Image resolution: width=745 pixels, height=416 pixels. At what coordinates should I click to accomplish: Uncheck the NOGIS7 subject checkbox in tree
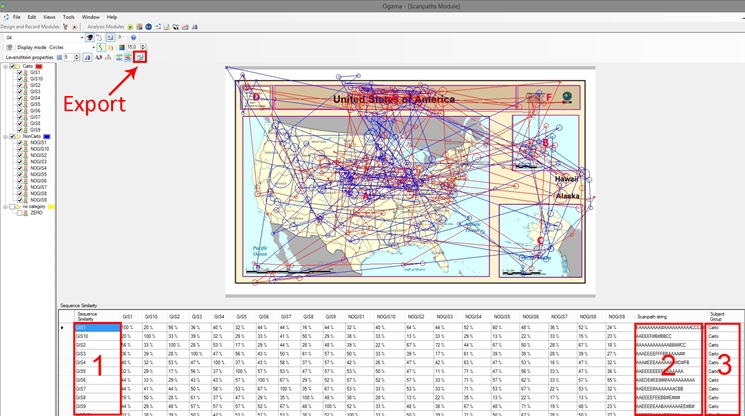click(19, 187)
